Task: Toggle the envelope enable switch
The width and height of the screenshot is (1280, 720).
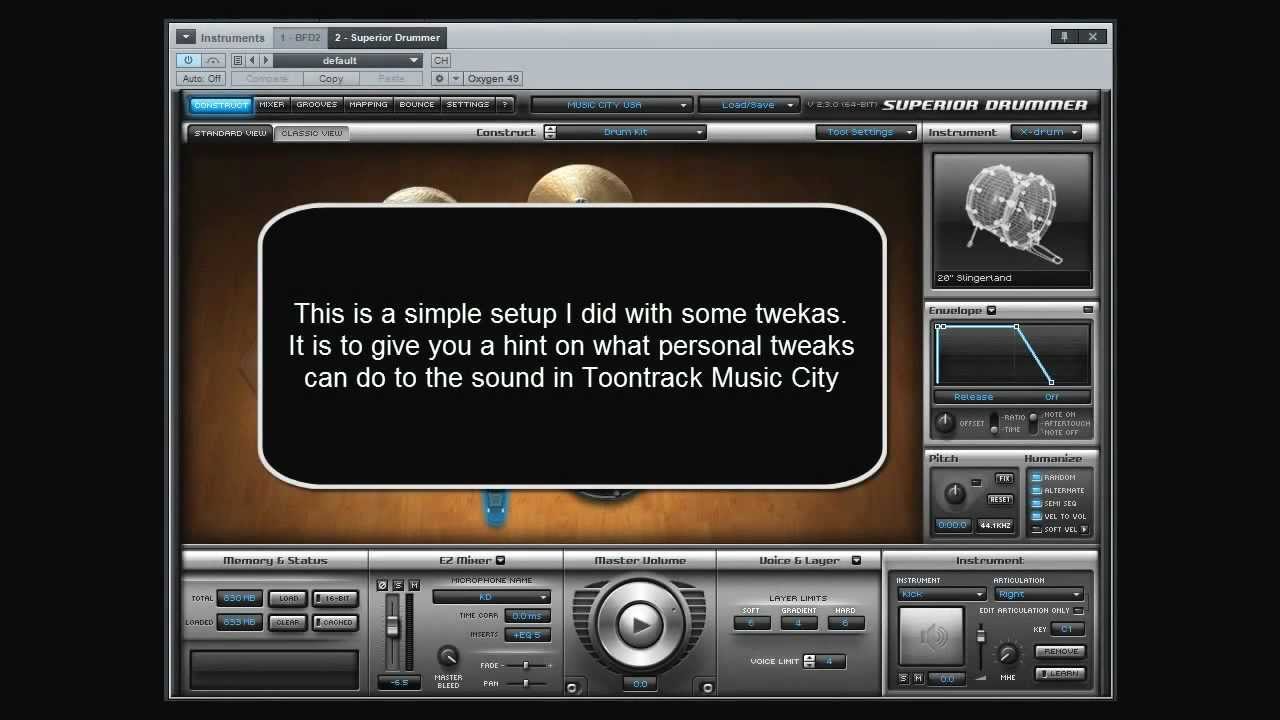Action: (1088, 310)
